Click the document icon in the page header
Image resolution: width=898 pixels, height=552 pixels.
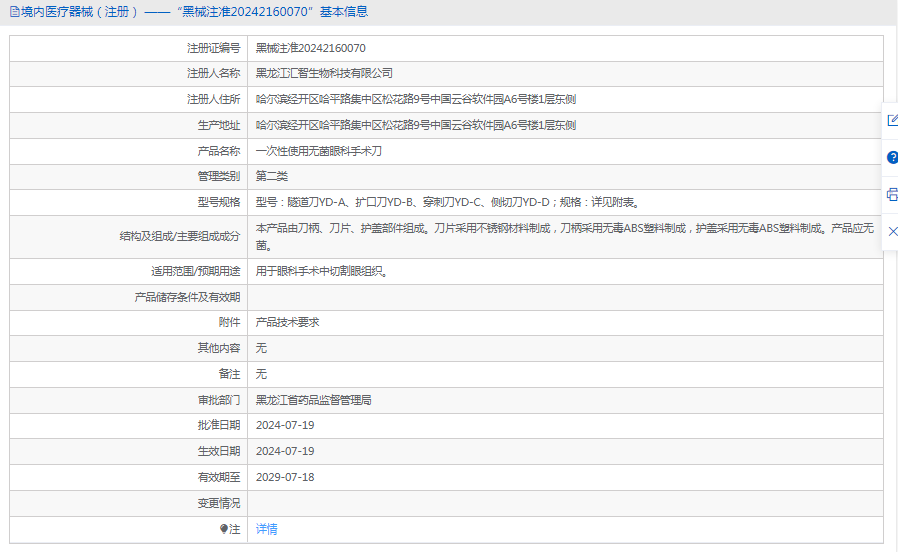tap(14, 12)
